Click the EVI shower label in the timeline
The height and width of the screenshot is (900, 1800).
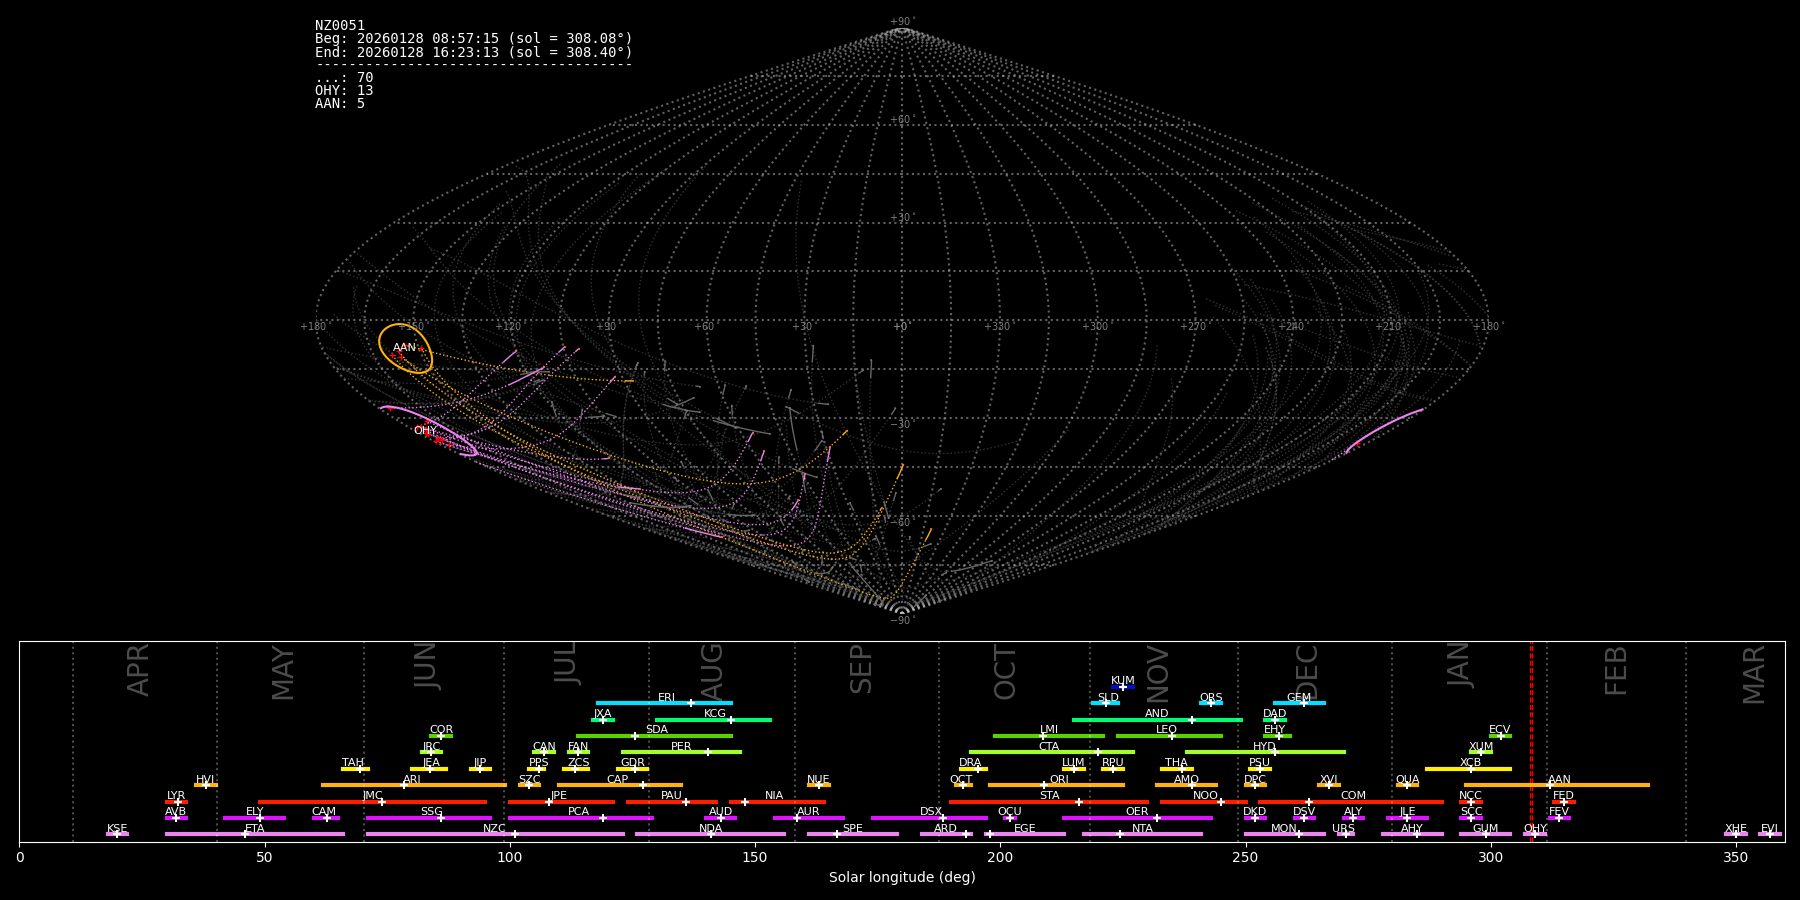click(1769, 829)
